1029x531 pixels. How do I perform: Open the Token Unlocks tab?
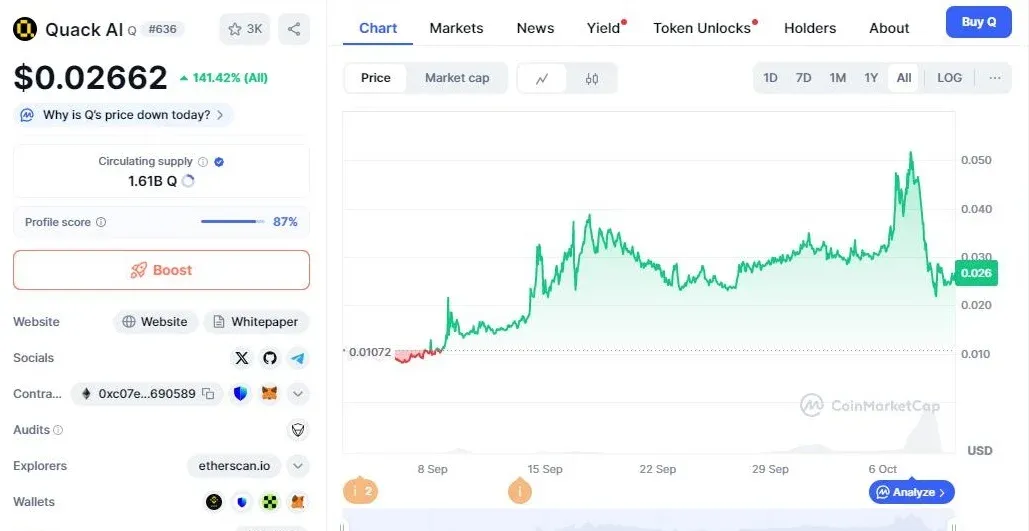coord(702,28)
